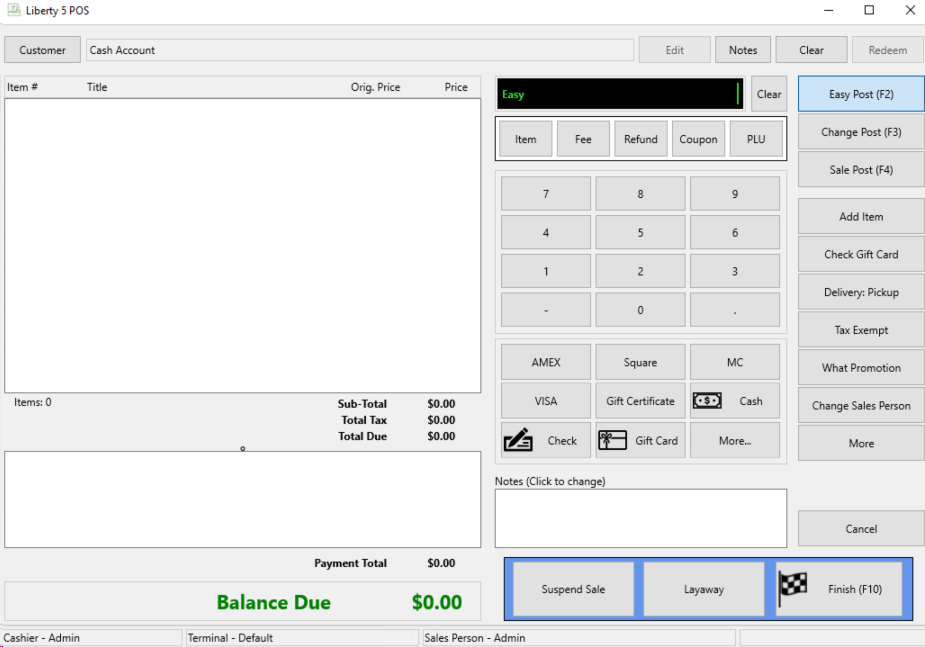Tap keypad digit 1
Viewport: 925px width, 647px height.
(x=546, y=271)
